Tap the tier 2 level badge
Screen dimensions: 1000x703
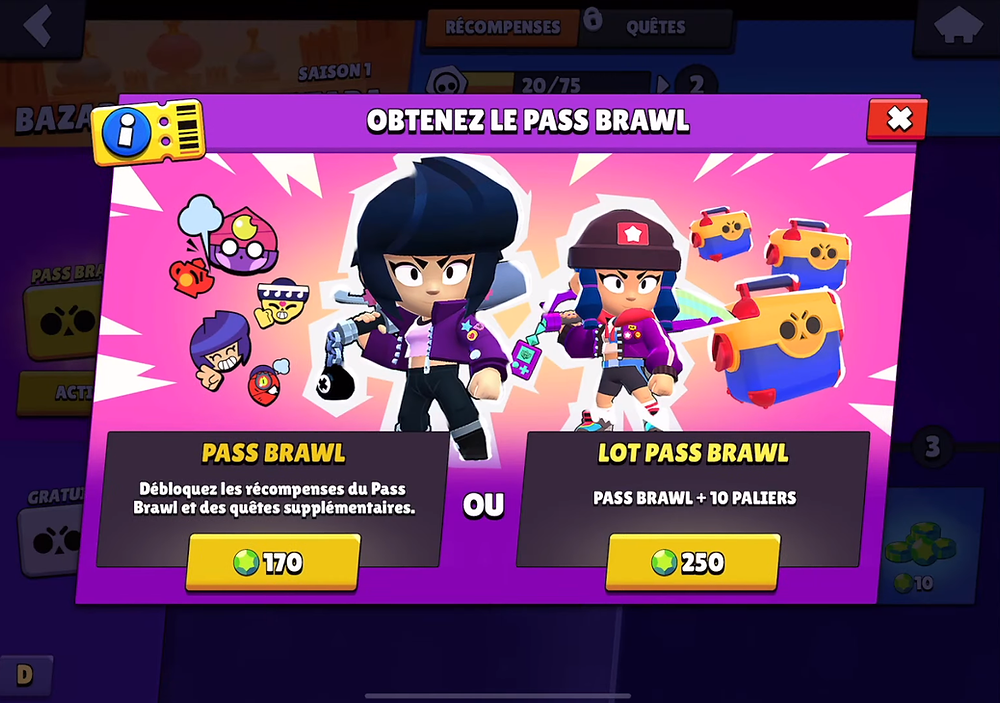pyautogui.click(x=696, y=84)
